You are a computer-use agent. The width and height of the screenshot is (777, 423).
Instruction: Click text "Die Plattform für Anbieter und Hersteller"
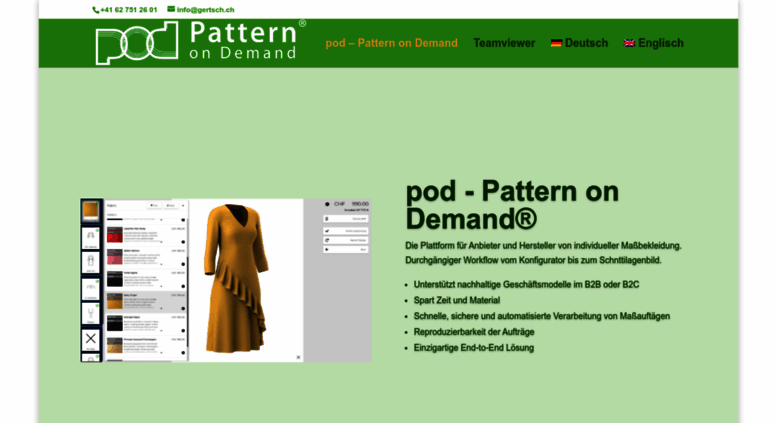(479, 246)
